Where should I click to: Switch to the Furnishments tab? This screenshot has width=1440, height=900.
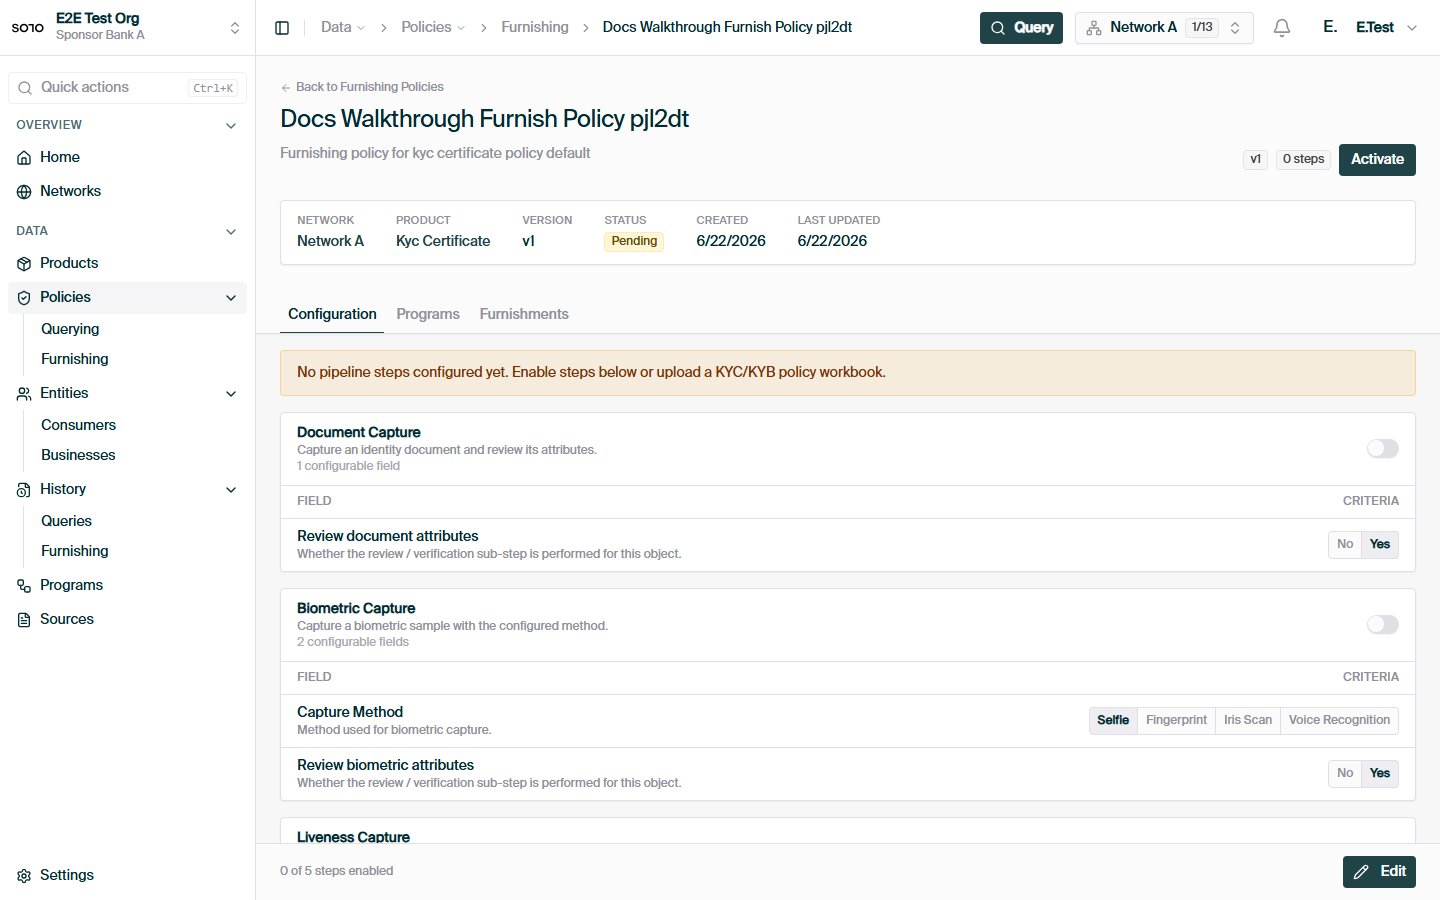[524, 314]
